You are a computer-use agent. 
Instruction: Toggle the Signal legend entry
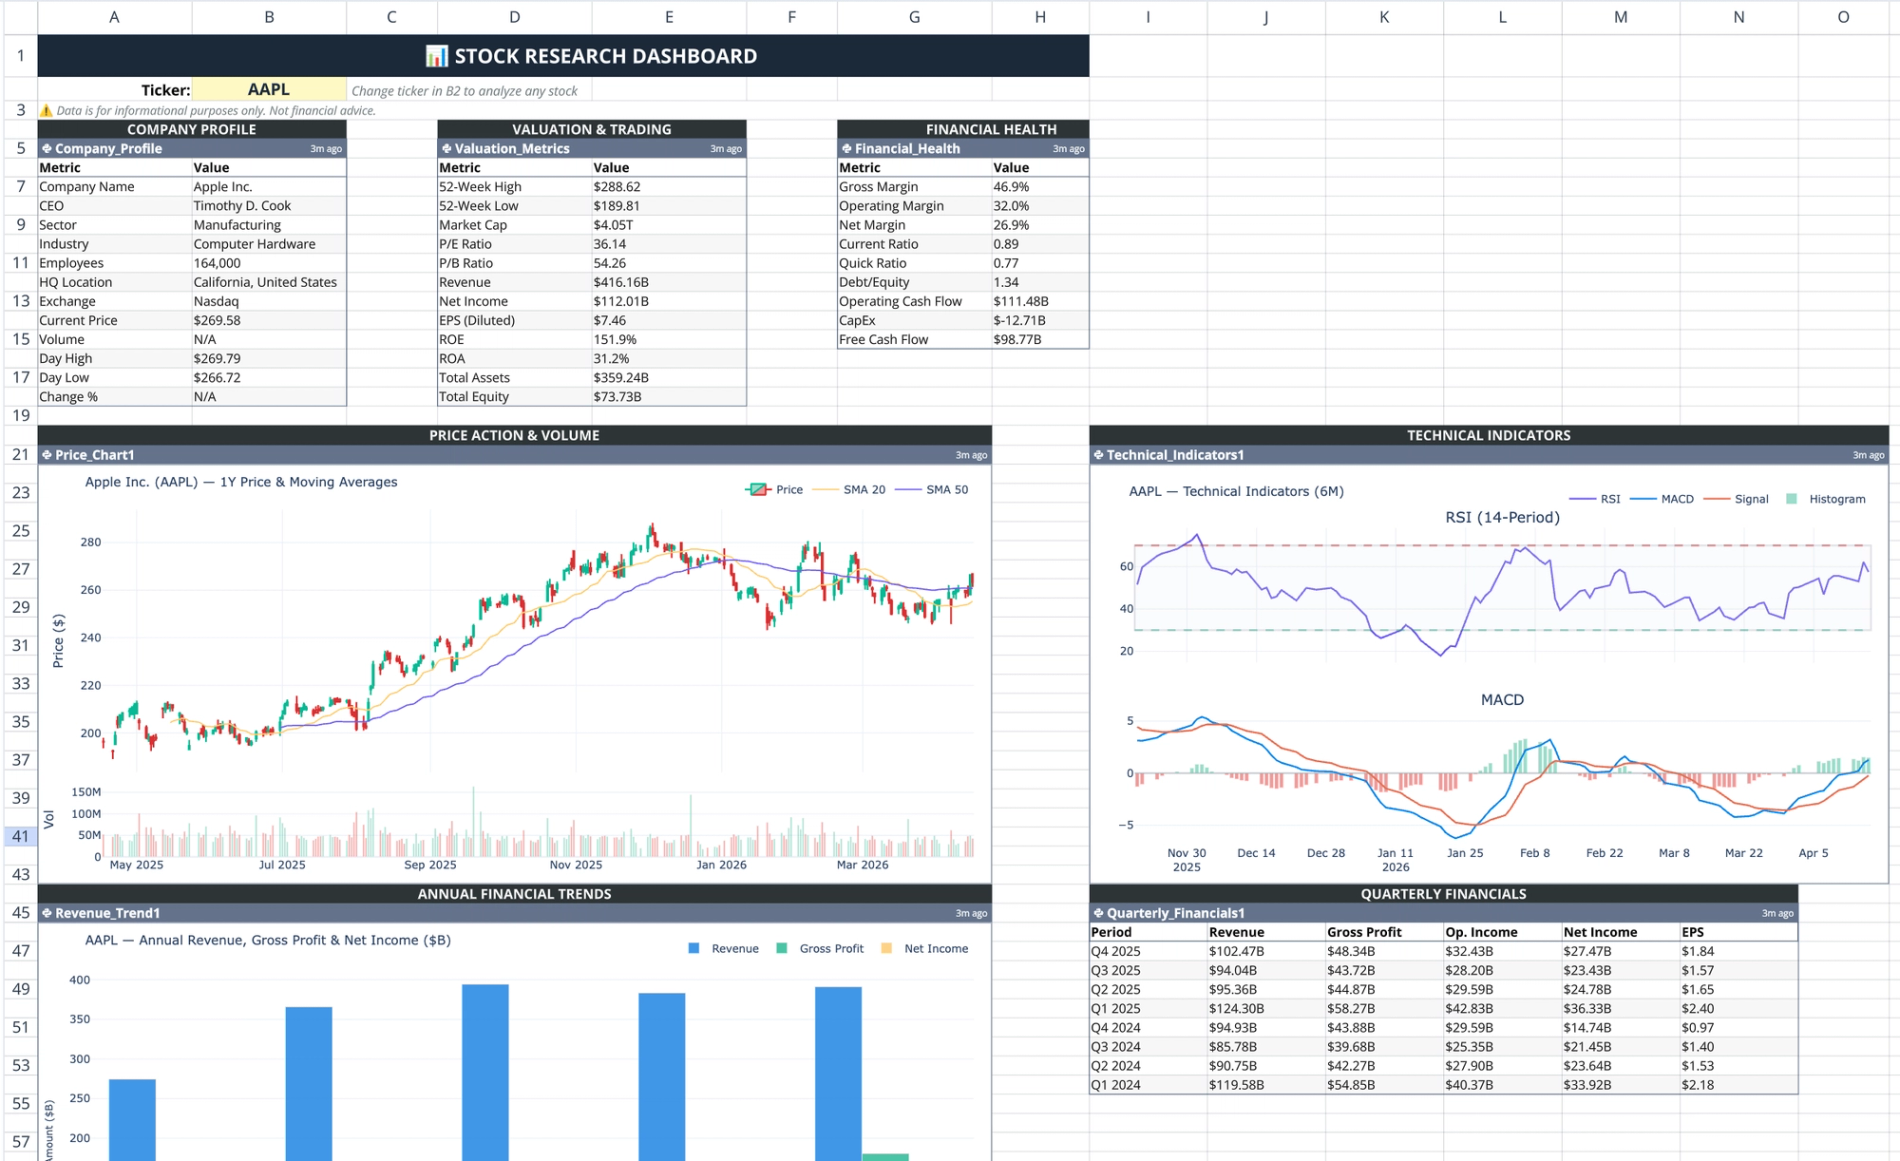tap(1736, 499)
